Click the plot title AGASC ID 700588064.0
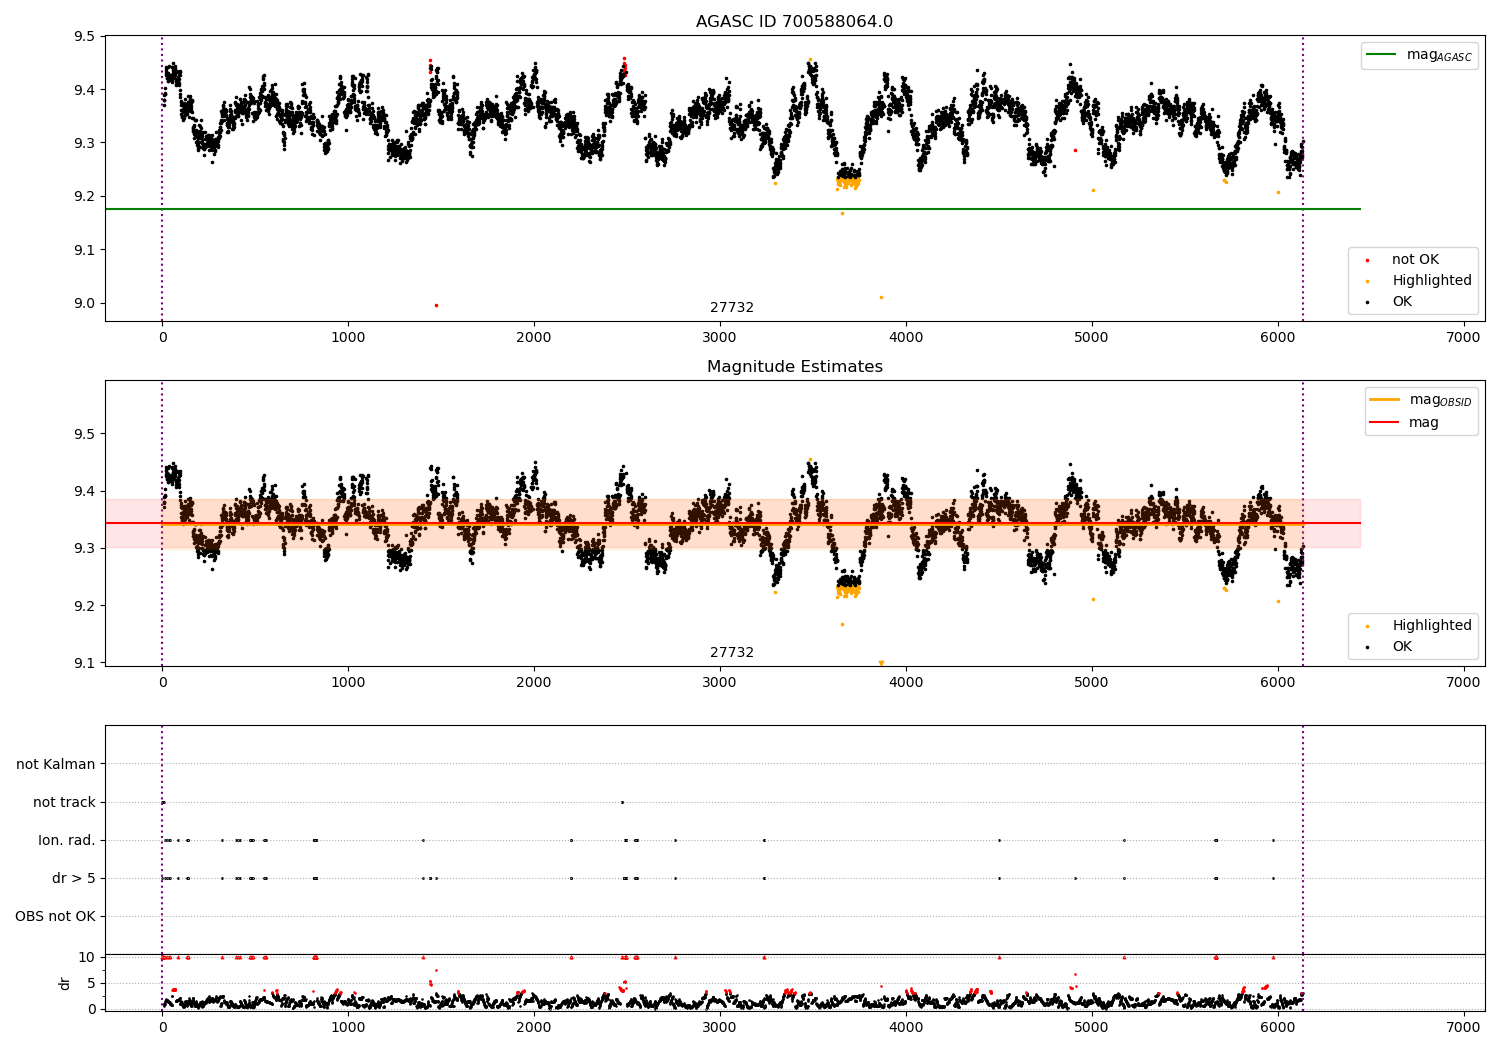The image size is (1500, 1050). click(x=794, y=22)
